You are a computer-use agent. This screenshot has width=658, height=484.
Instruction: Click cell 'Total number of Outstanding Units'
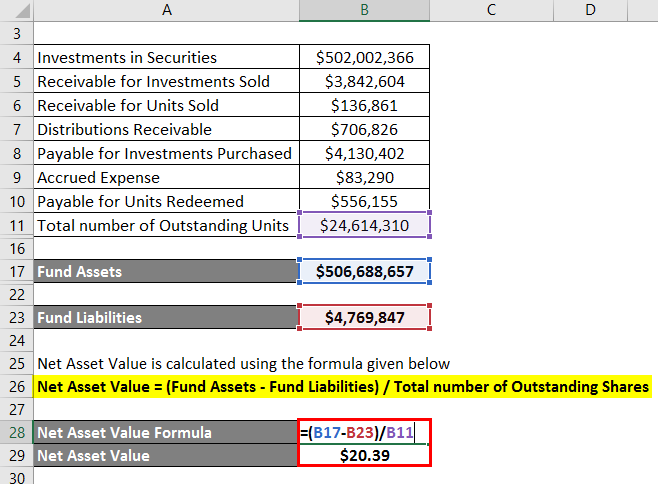point(167,225)
